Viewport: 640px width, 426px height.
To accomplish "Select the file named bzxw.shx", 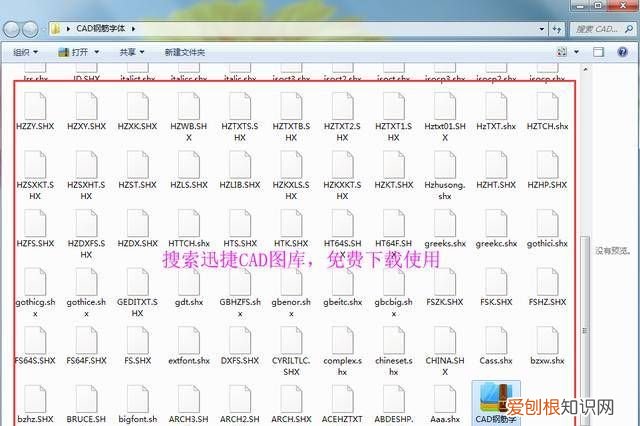I will [547, 345].
